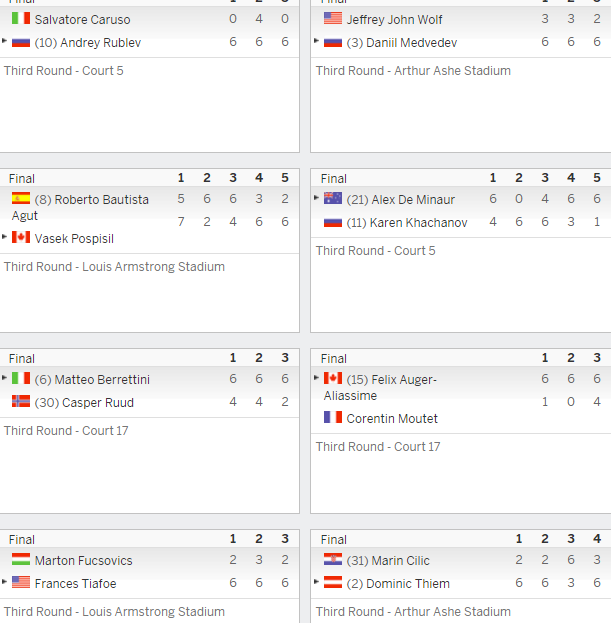Viewport: 611px width, 623px height.
Task: Click the US flag next to Jeffrey John Wolf
Action: (x=333, y=18)
